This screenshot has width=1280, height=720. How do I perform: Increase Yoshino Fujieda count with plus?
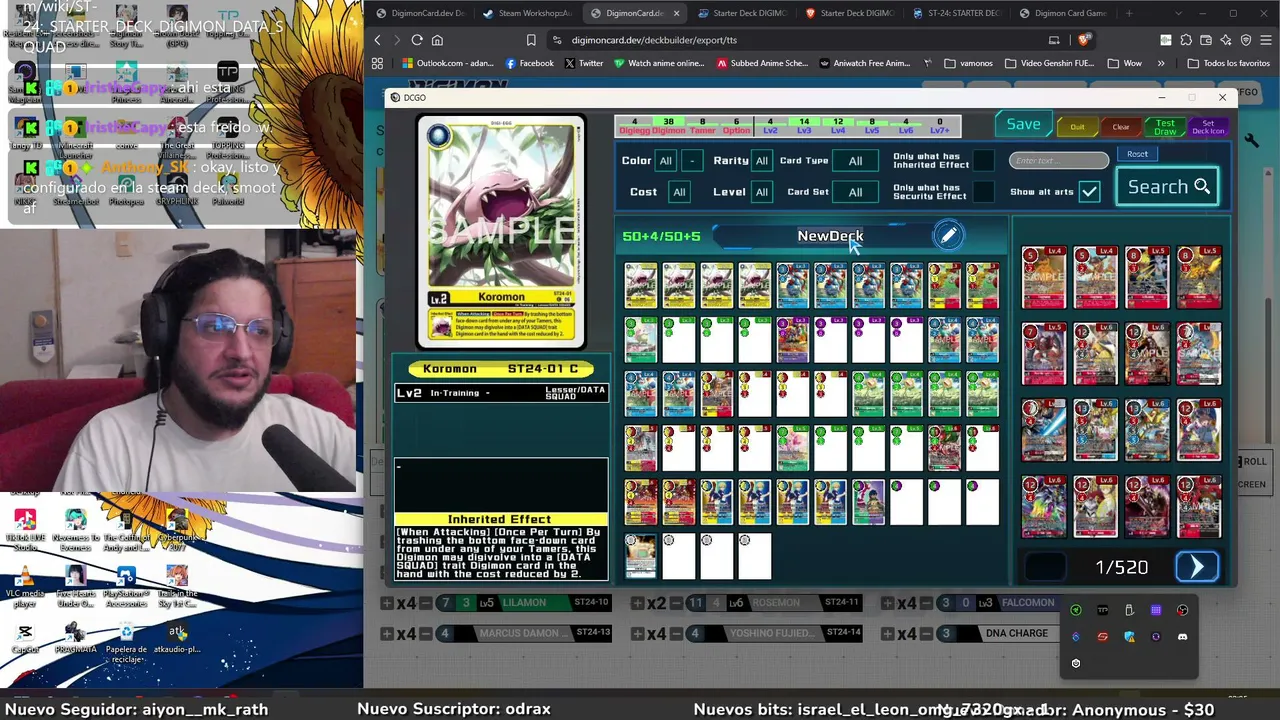pyautogui.click(x=636, y=633)
